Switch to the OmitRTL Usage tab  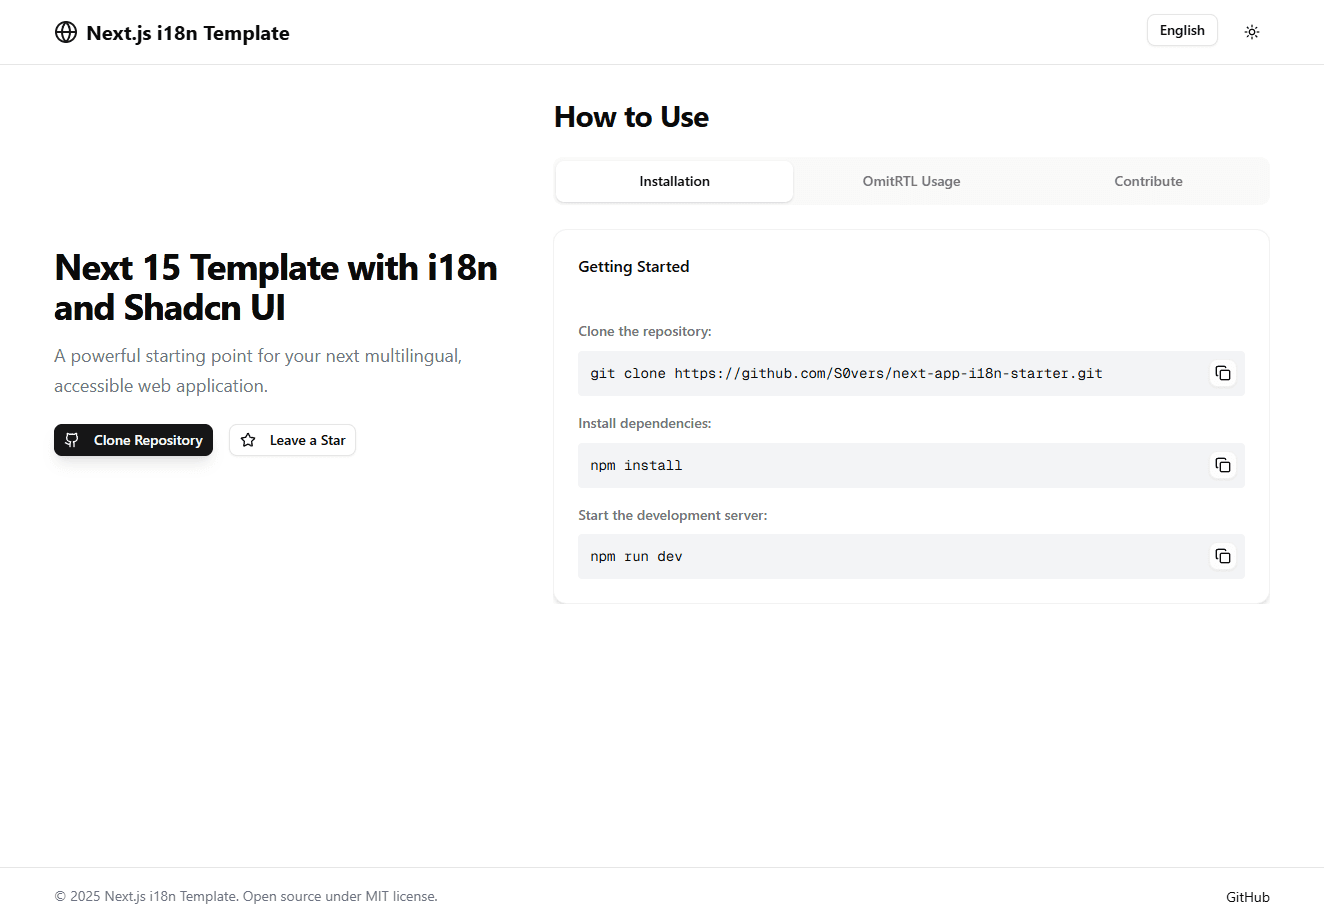pyautogui.click(x=911, y=181)
